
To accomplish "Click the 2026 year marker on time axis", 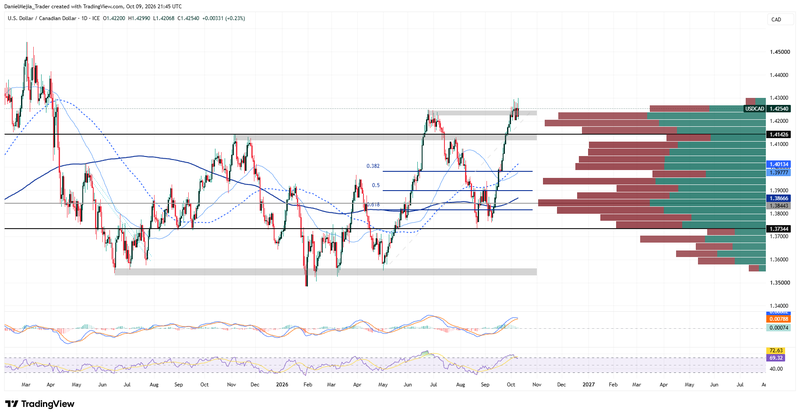I will pos(280,383).
